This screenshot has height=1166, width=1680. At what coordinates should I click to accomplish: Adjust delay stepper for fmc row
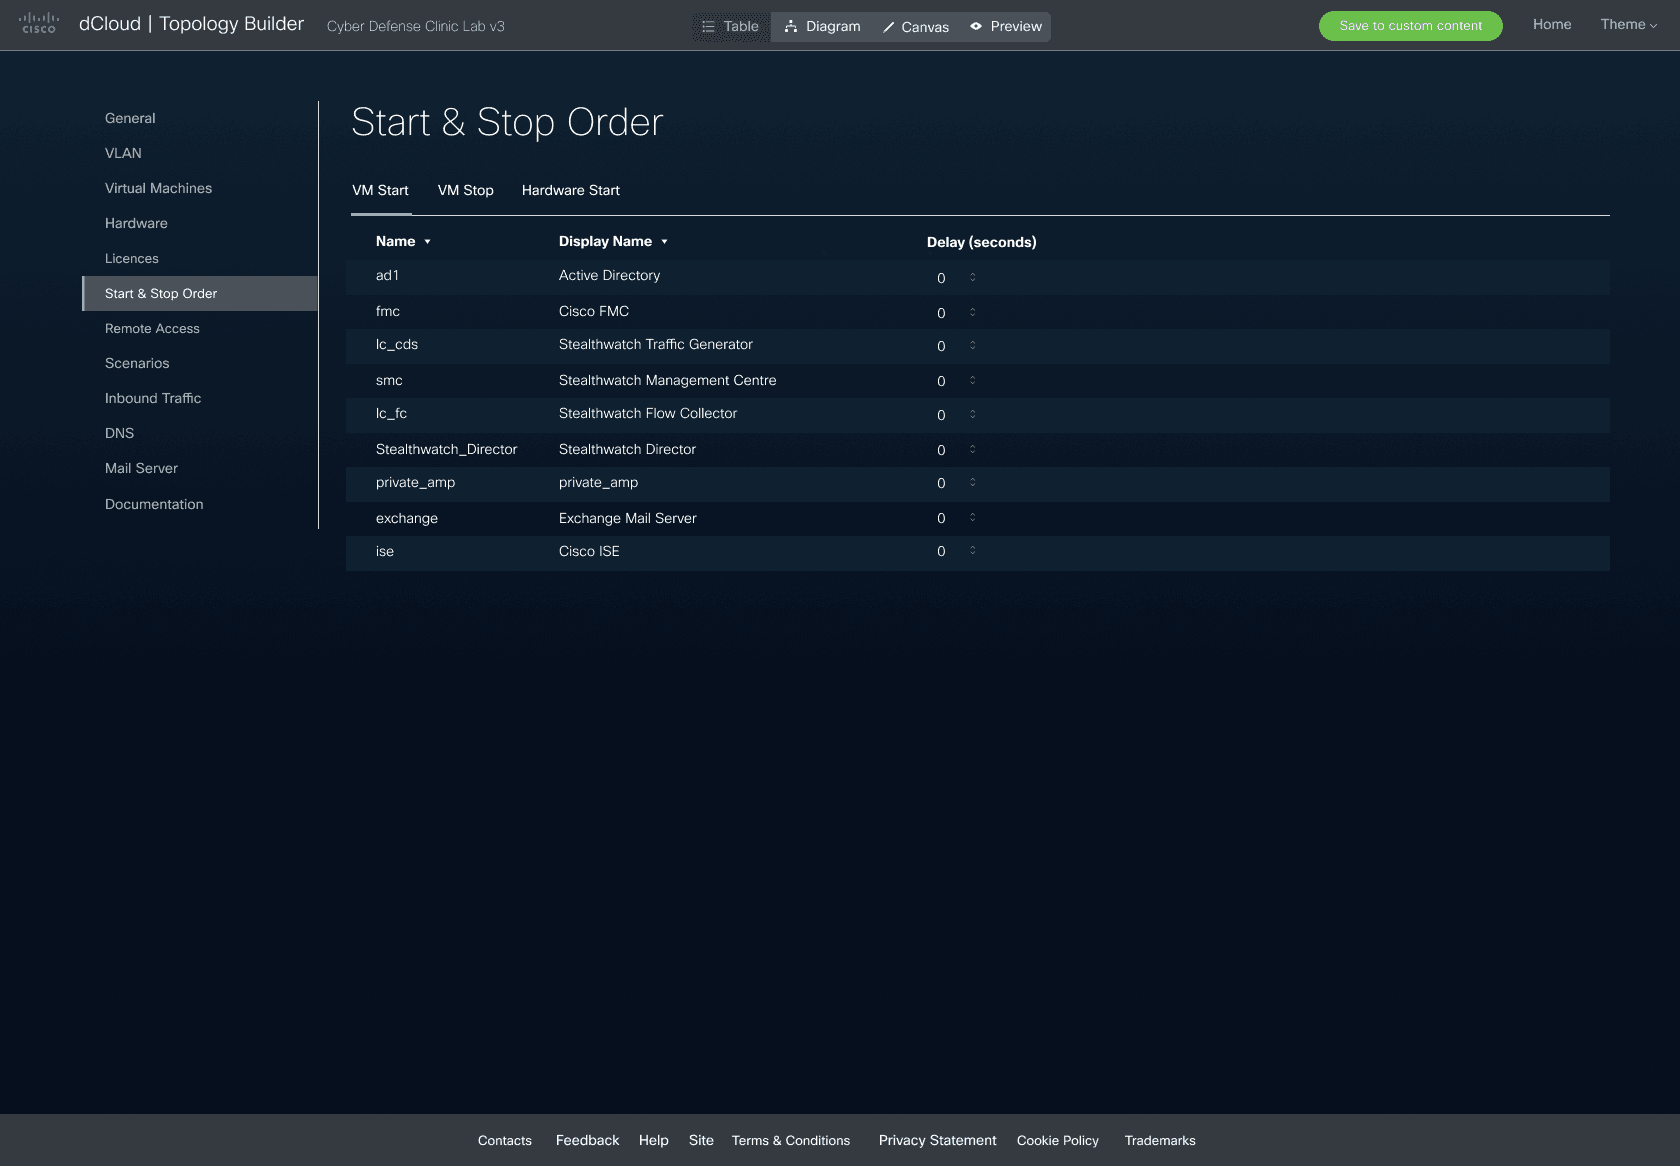[x=972, y=312]
